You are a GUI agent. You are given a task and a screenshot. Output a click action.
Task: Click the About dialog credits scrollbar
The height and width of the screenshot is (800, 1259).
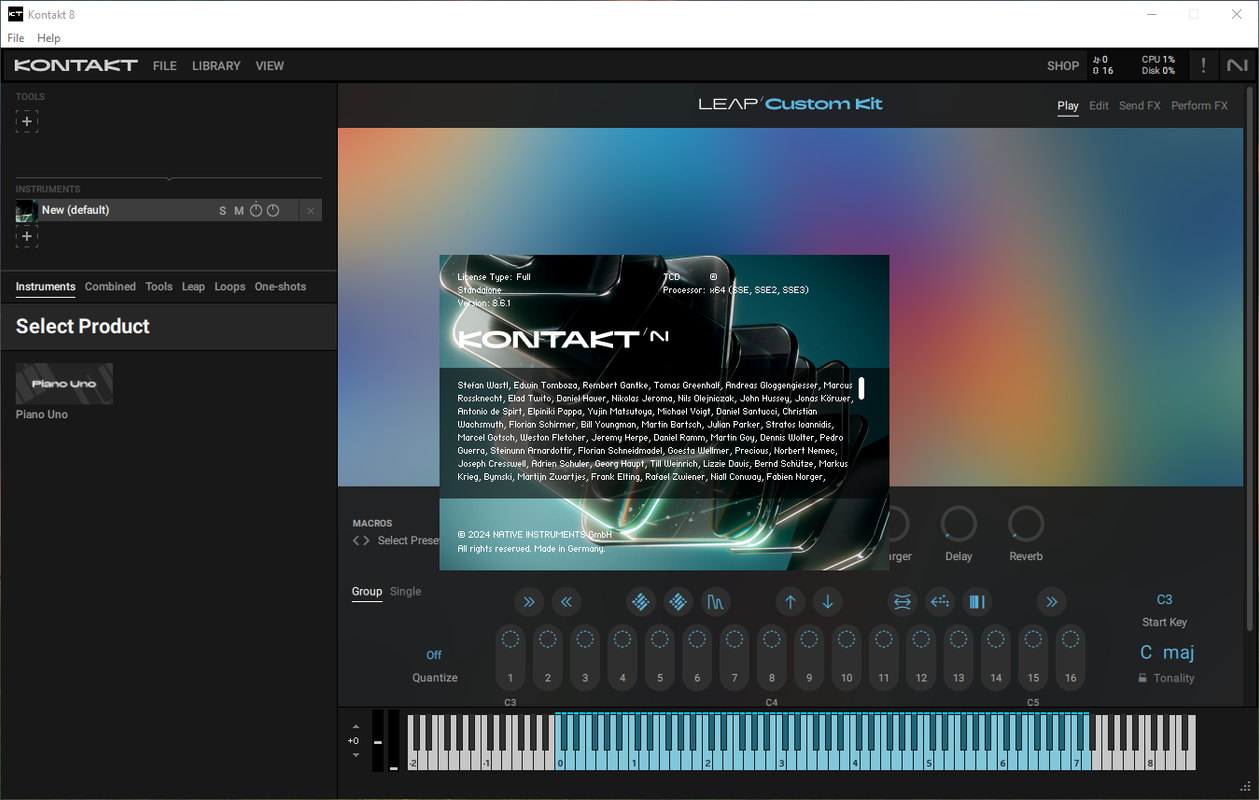point(861,388)
